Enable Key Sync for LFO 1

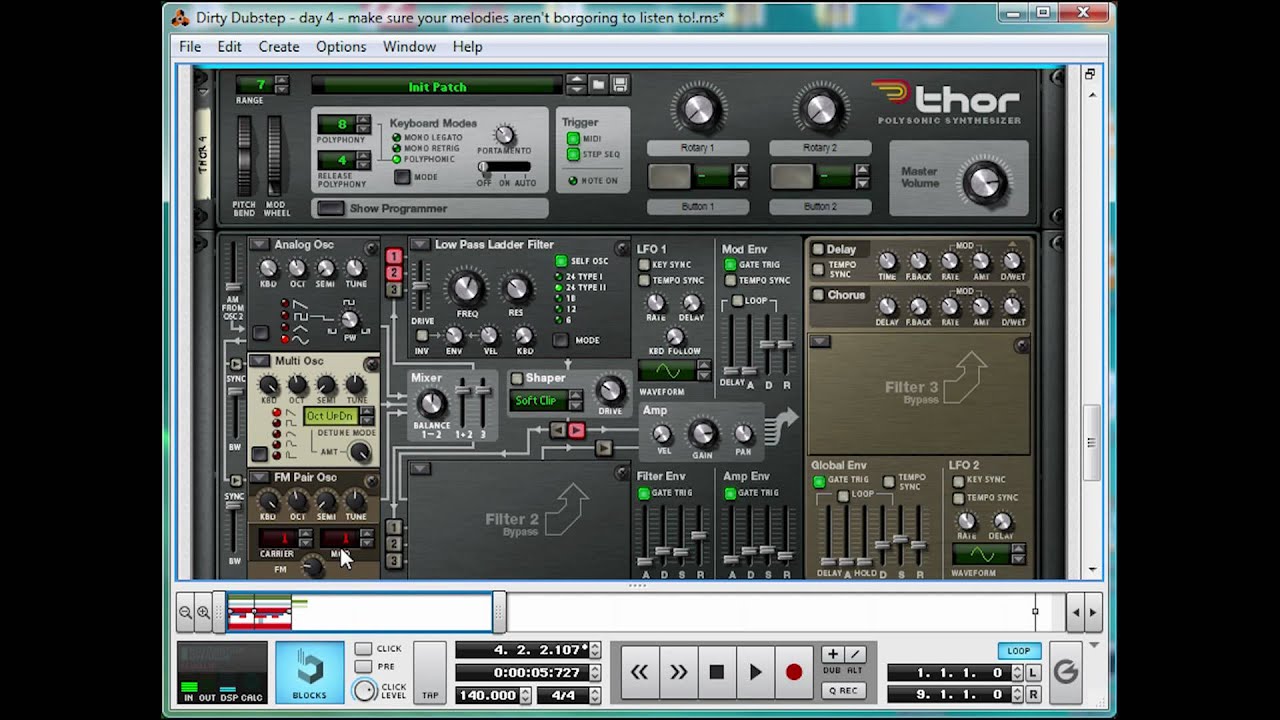645,265
